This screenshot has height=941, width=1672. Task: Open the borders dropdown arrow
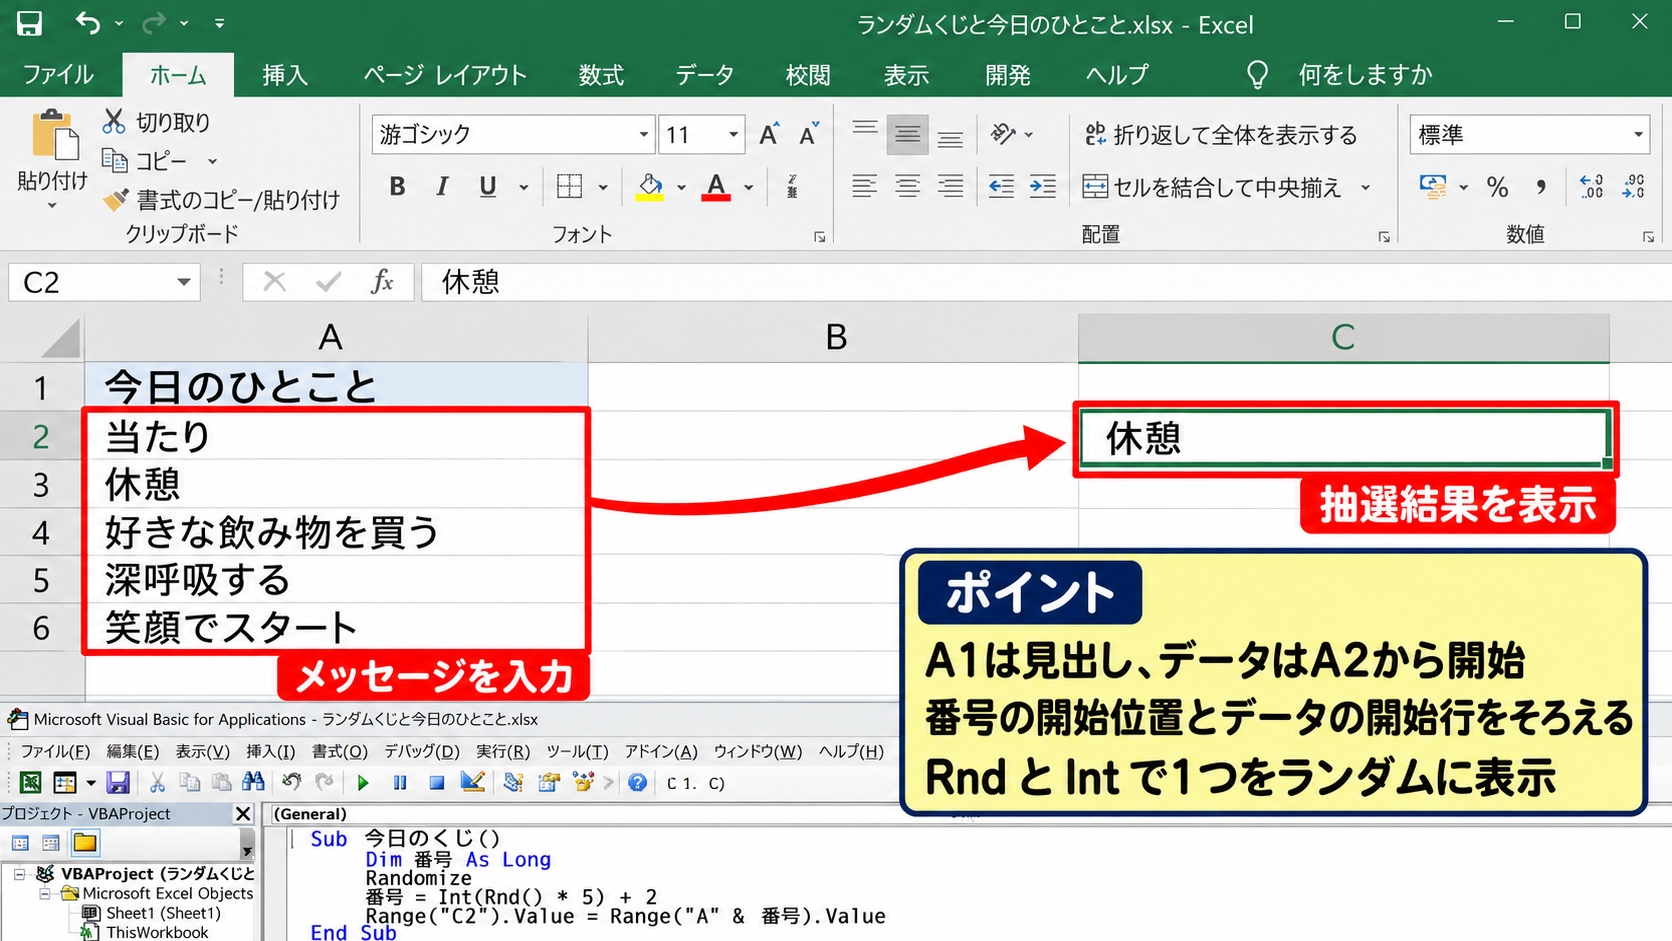603,187
